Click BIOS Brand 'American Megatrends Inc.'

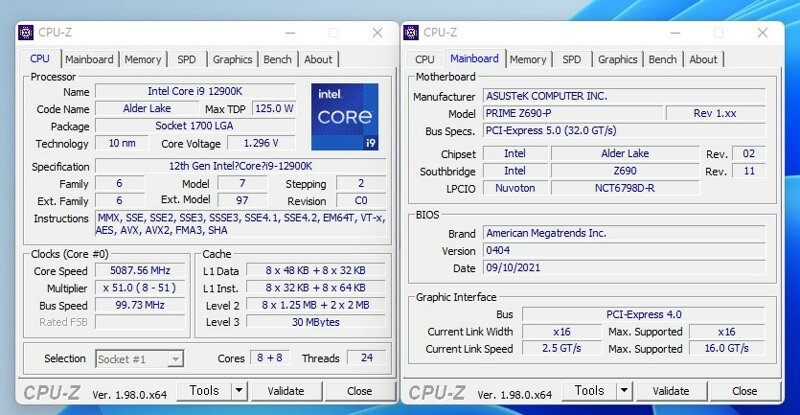click(624, 233)
